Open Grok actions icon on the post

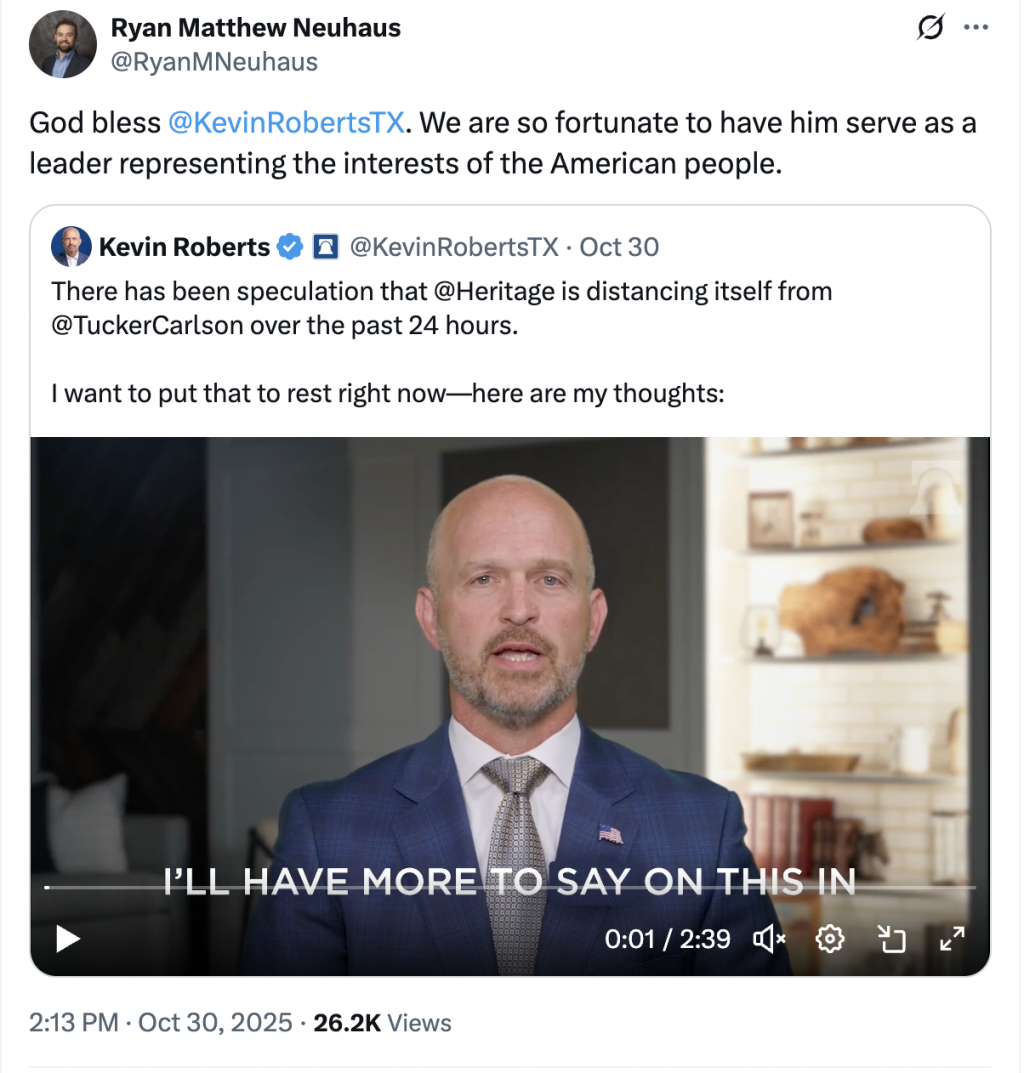coord(929,29)
